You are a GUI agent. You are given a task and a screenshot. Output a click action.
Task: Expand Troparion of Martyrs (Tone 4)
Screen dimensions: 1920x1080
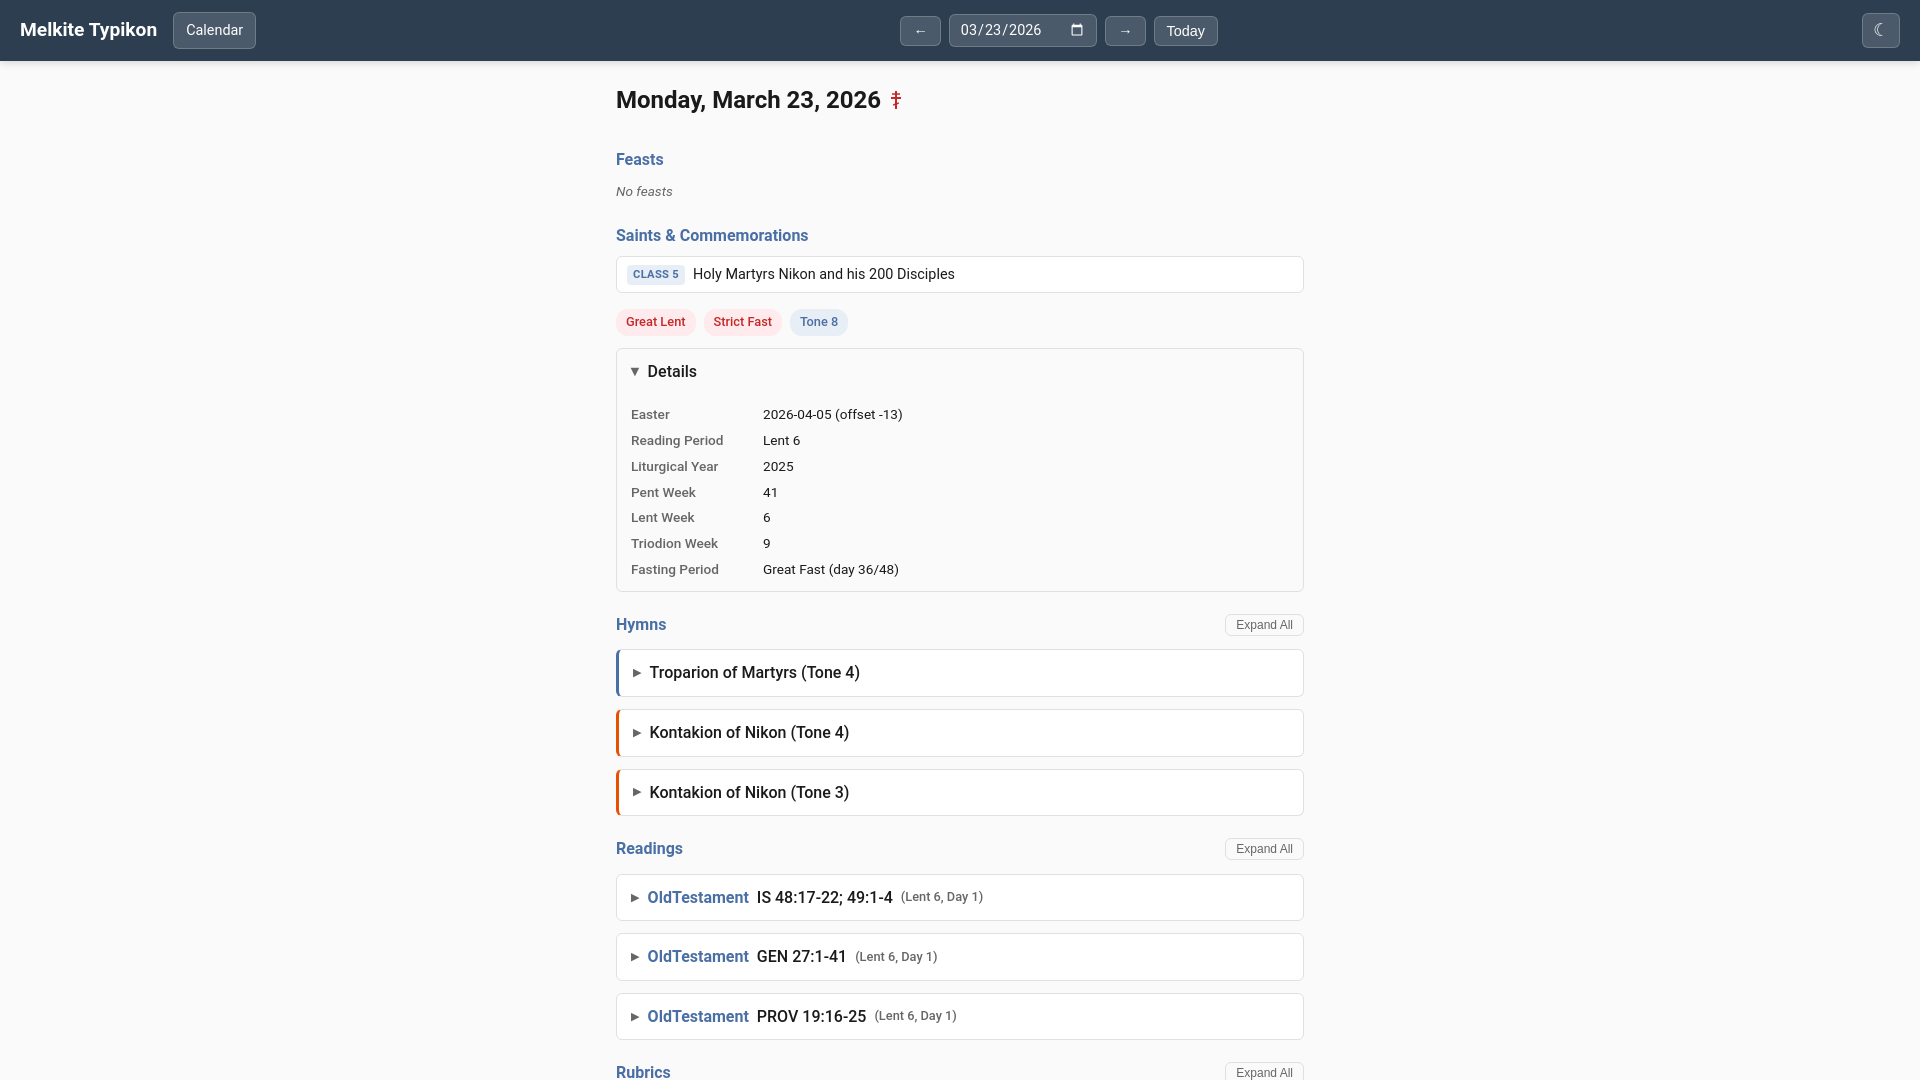click(960, 673)
